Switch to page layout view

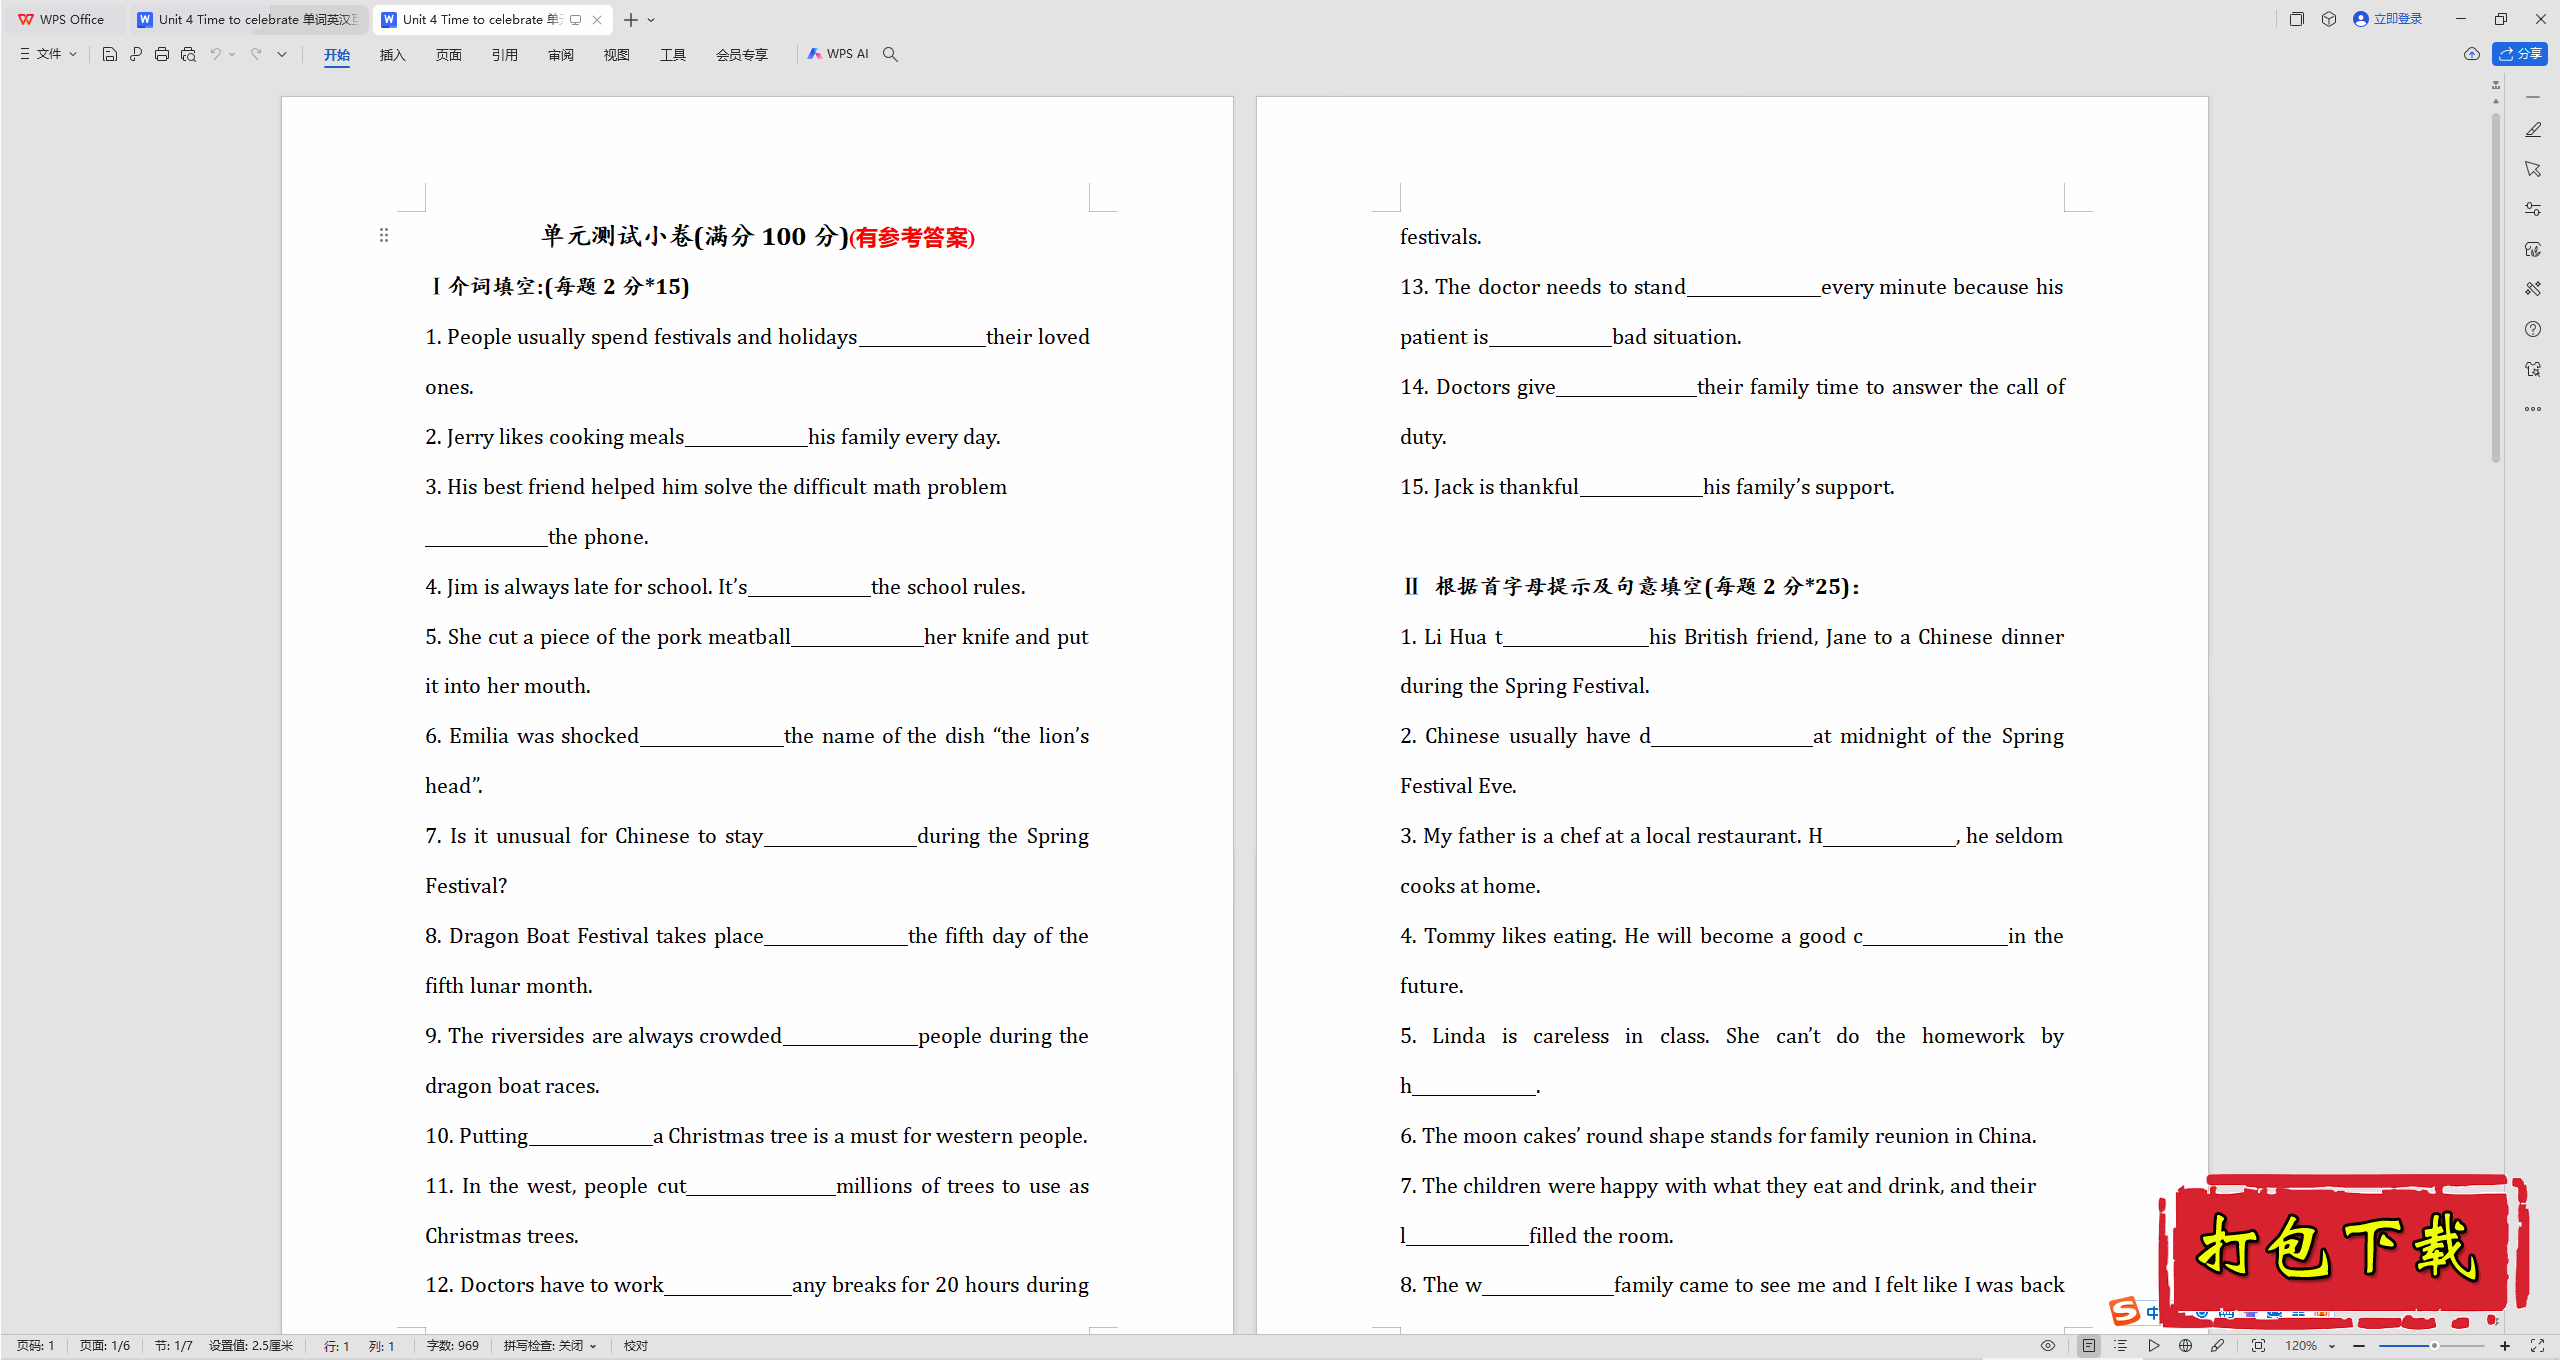[2089, 1346]
